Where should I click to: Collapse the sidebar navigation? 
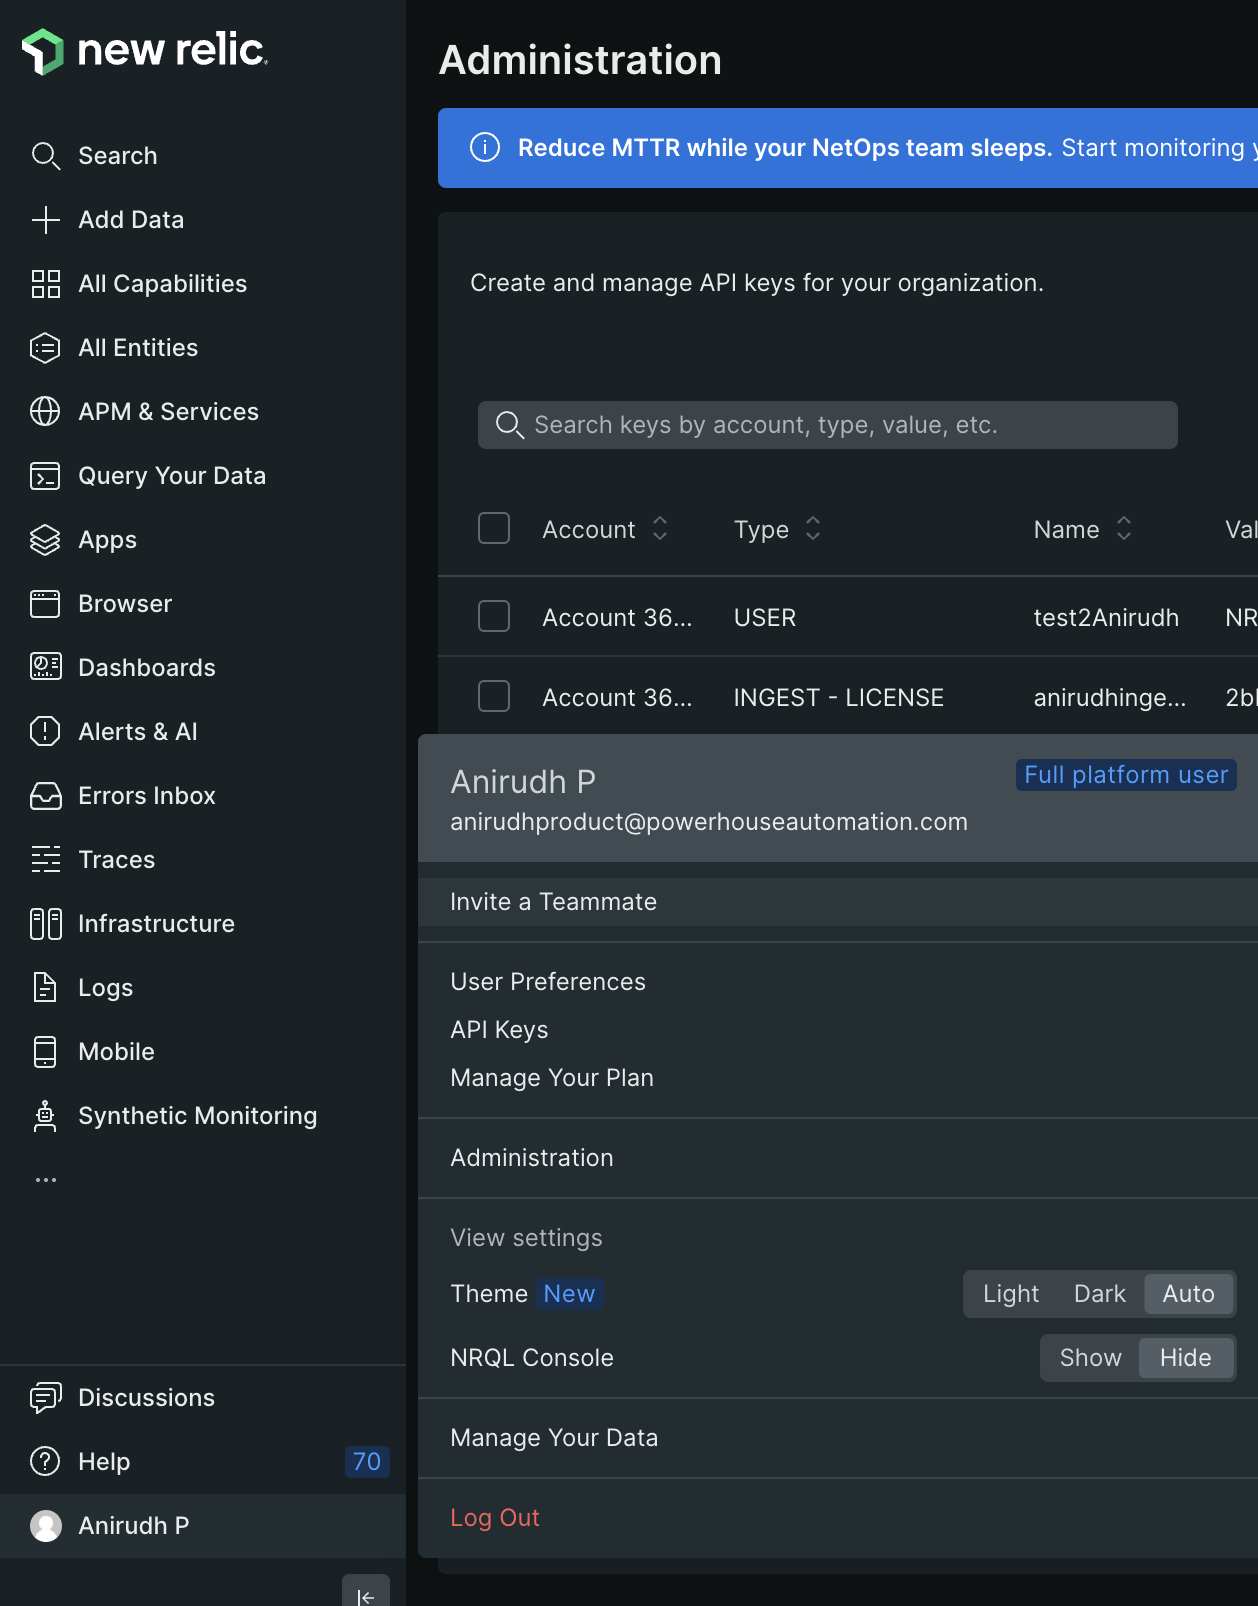tap(366, 1591)
